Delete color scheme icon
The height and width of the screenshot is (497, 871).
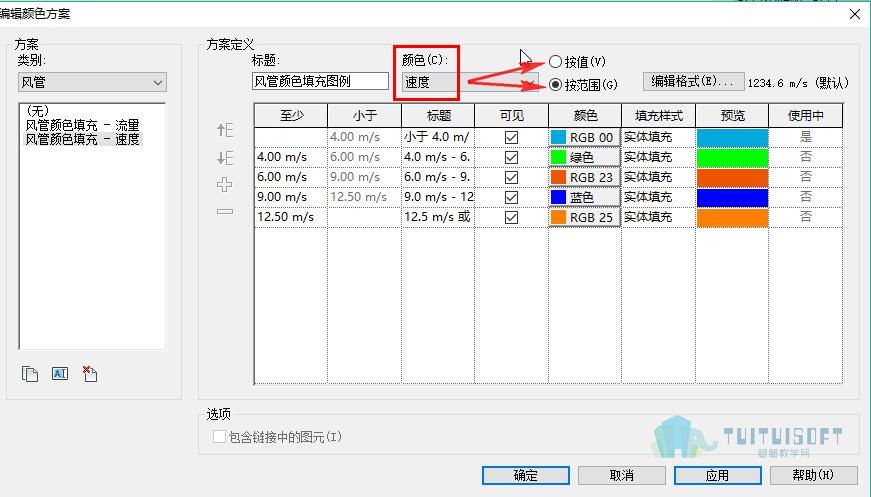pos(89,374)
